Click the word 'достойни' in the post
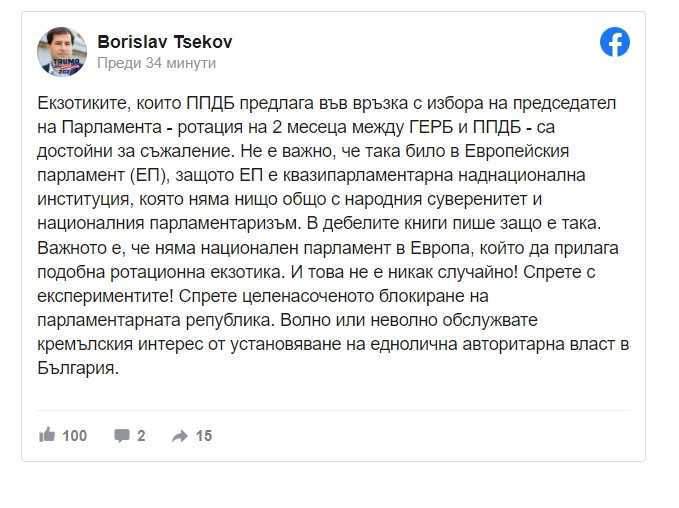This screenshot has width=679, height=508. coord(68,151)
